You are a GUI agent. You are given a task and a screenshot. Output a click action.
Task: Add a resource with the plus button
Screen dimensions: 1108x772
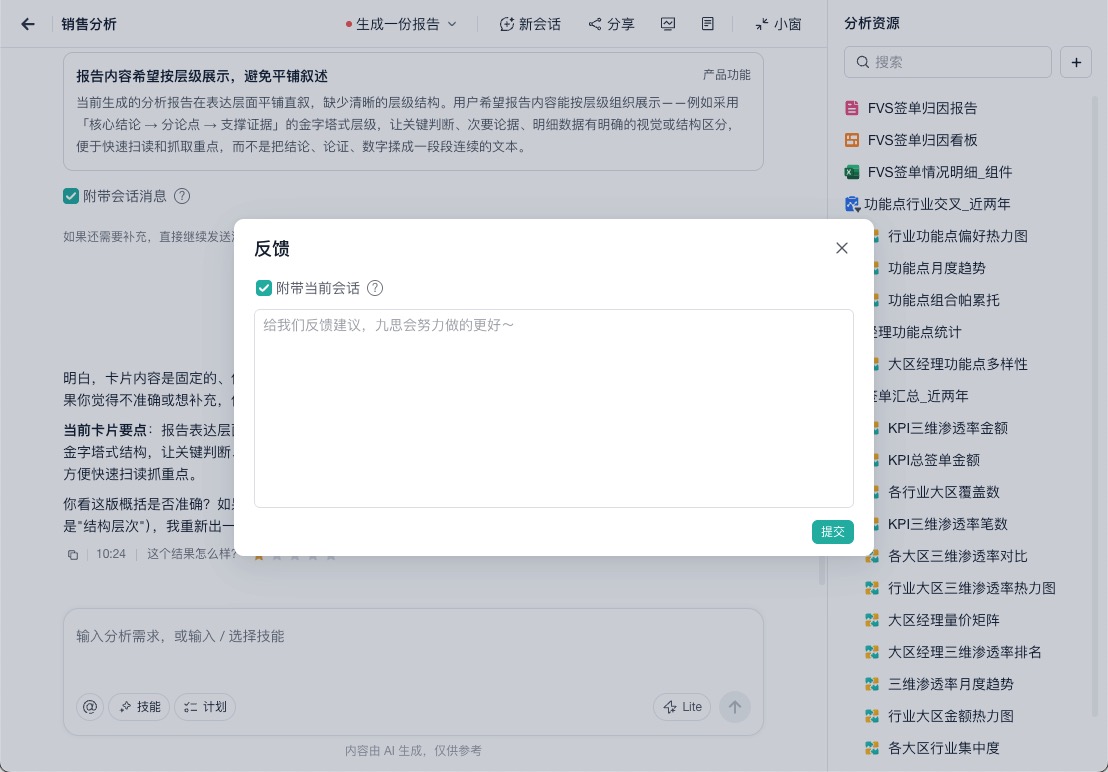pos(1076,62)
